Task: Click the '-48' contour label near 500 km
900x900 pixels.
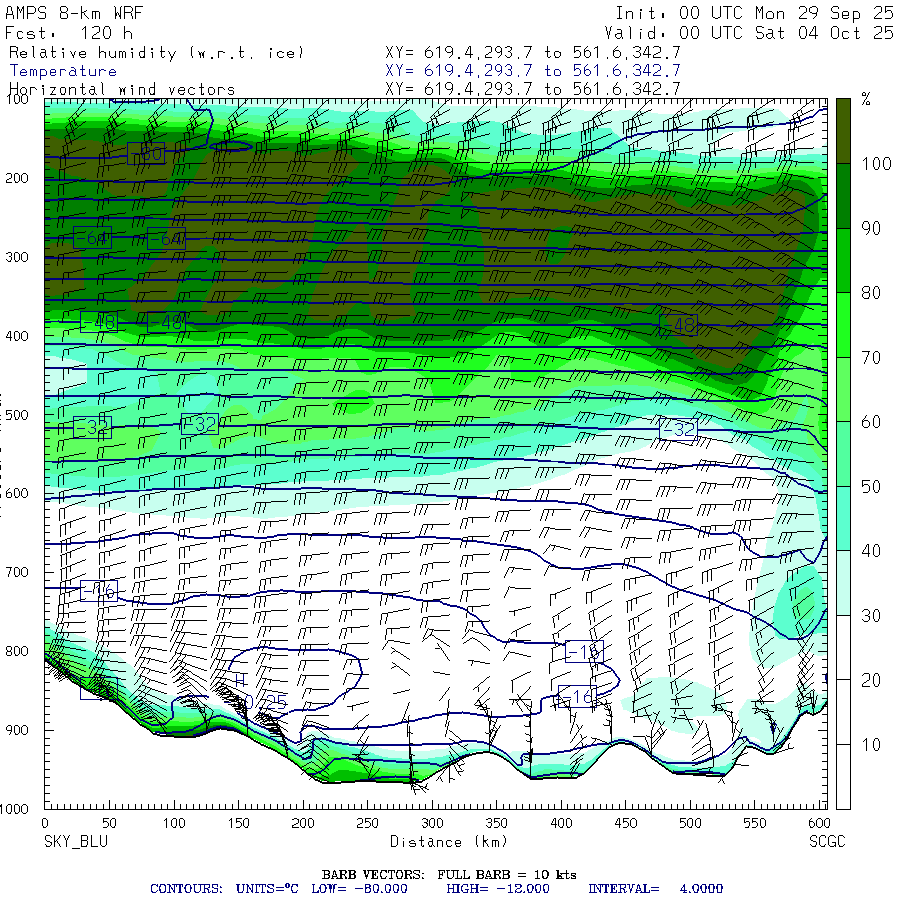Action: coord(678,325)
